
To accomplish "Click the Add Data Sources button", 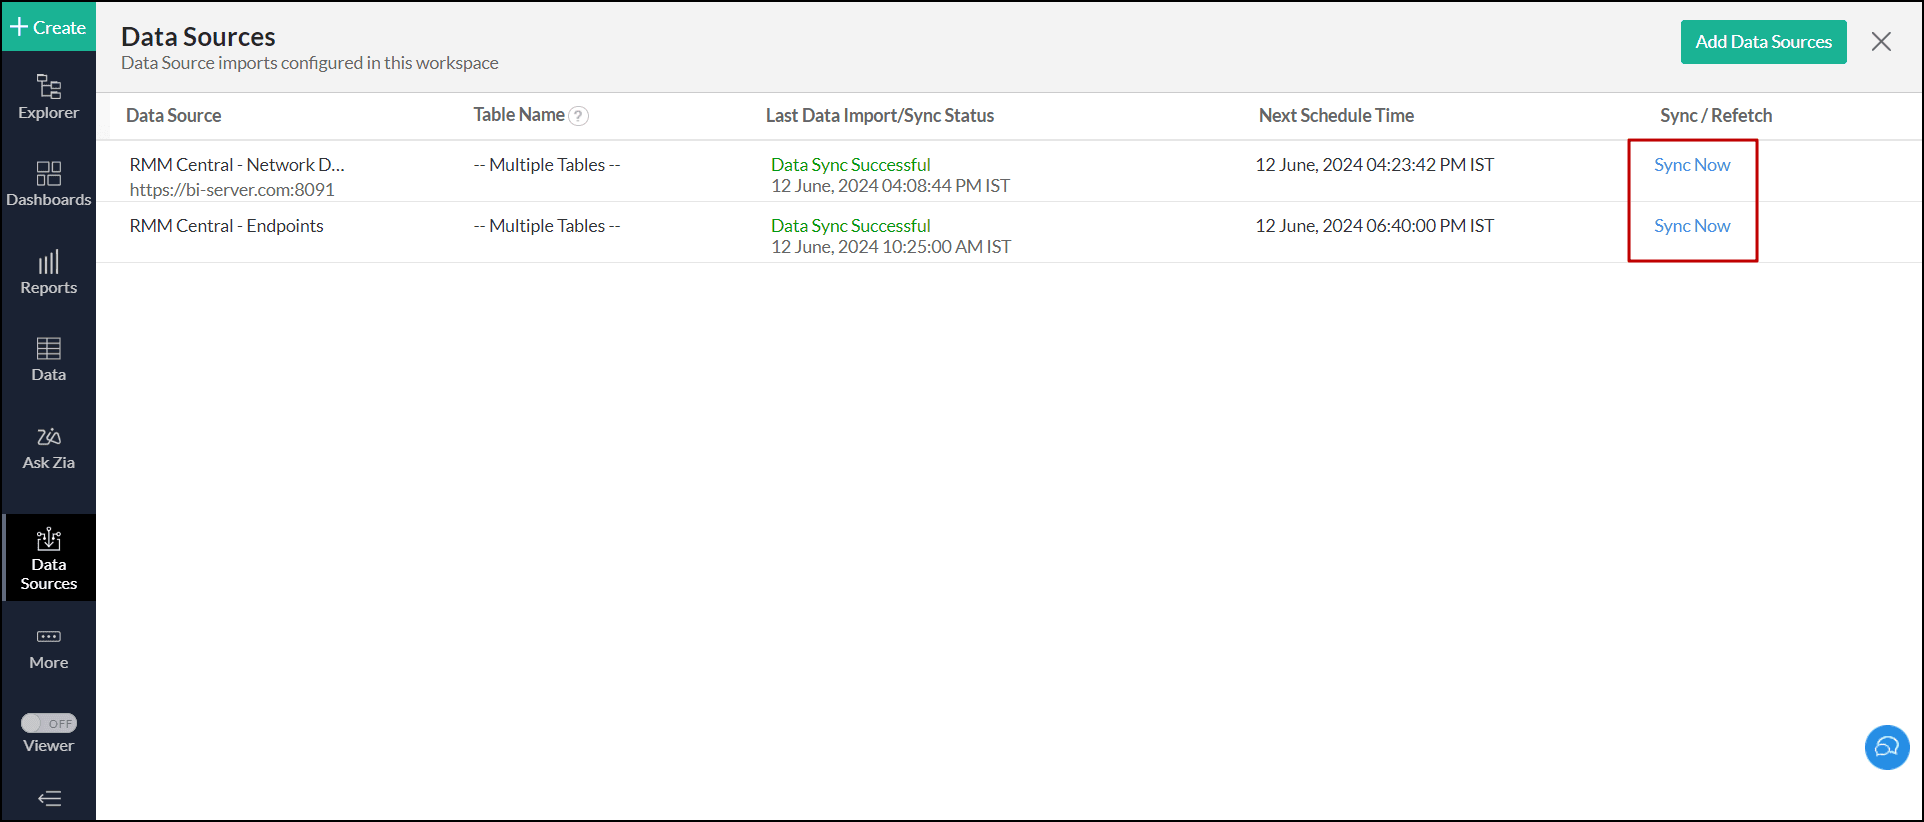I will point(1763,42).
